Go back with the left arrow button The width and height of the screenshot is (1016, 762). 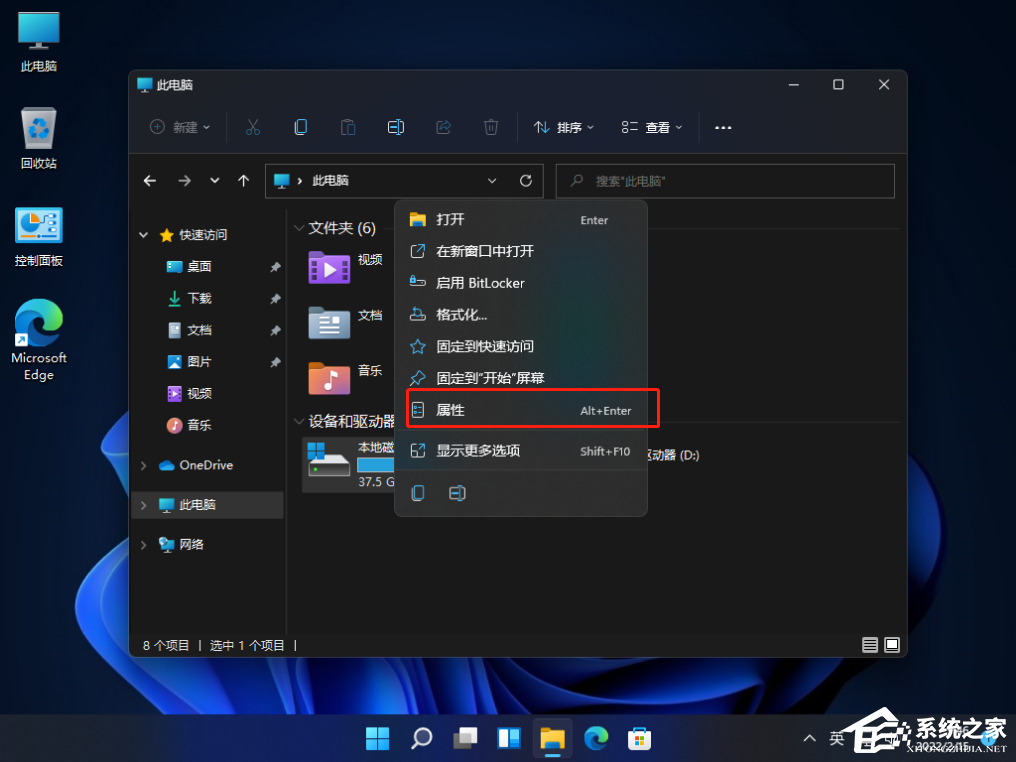pos(150,181)
